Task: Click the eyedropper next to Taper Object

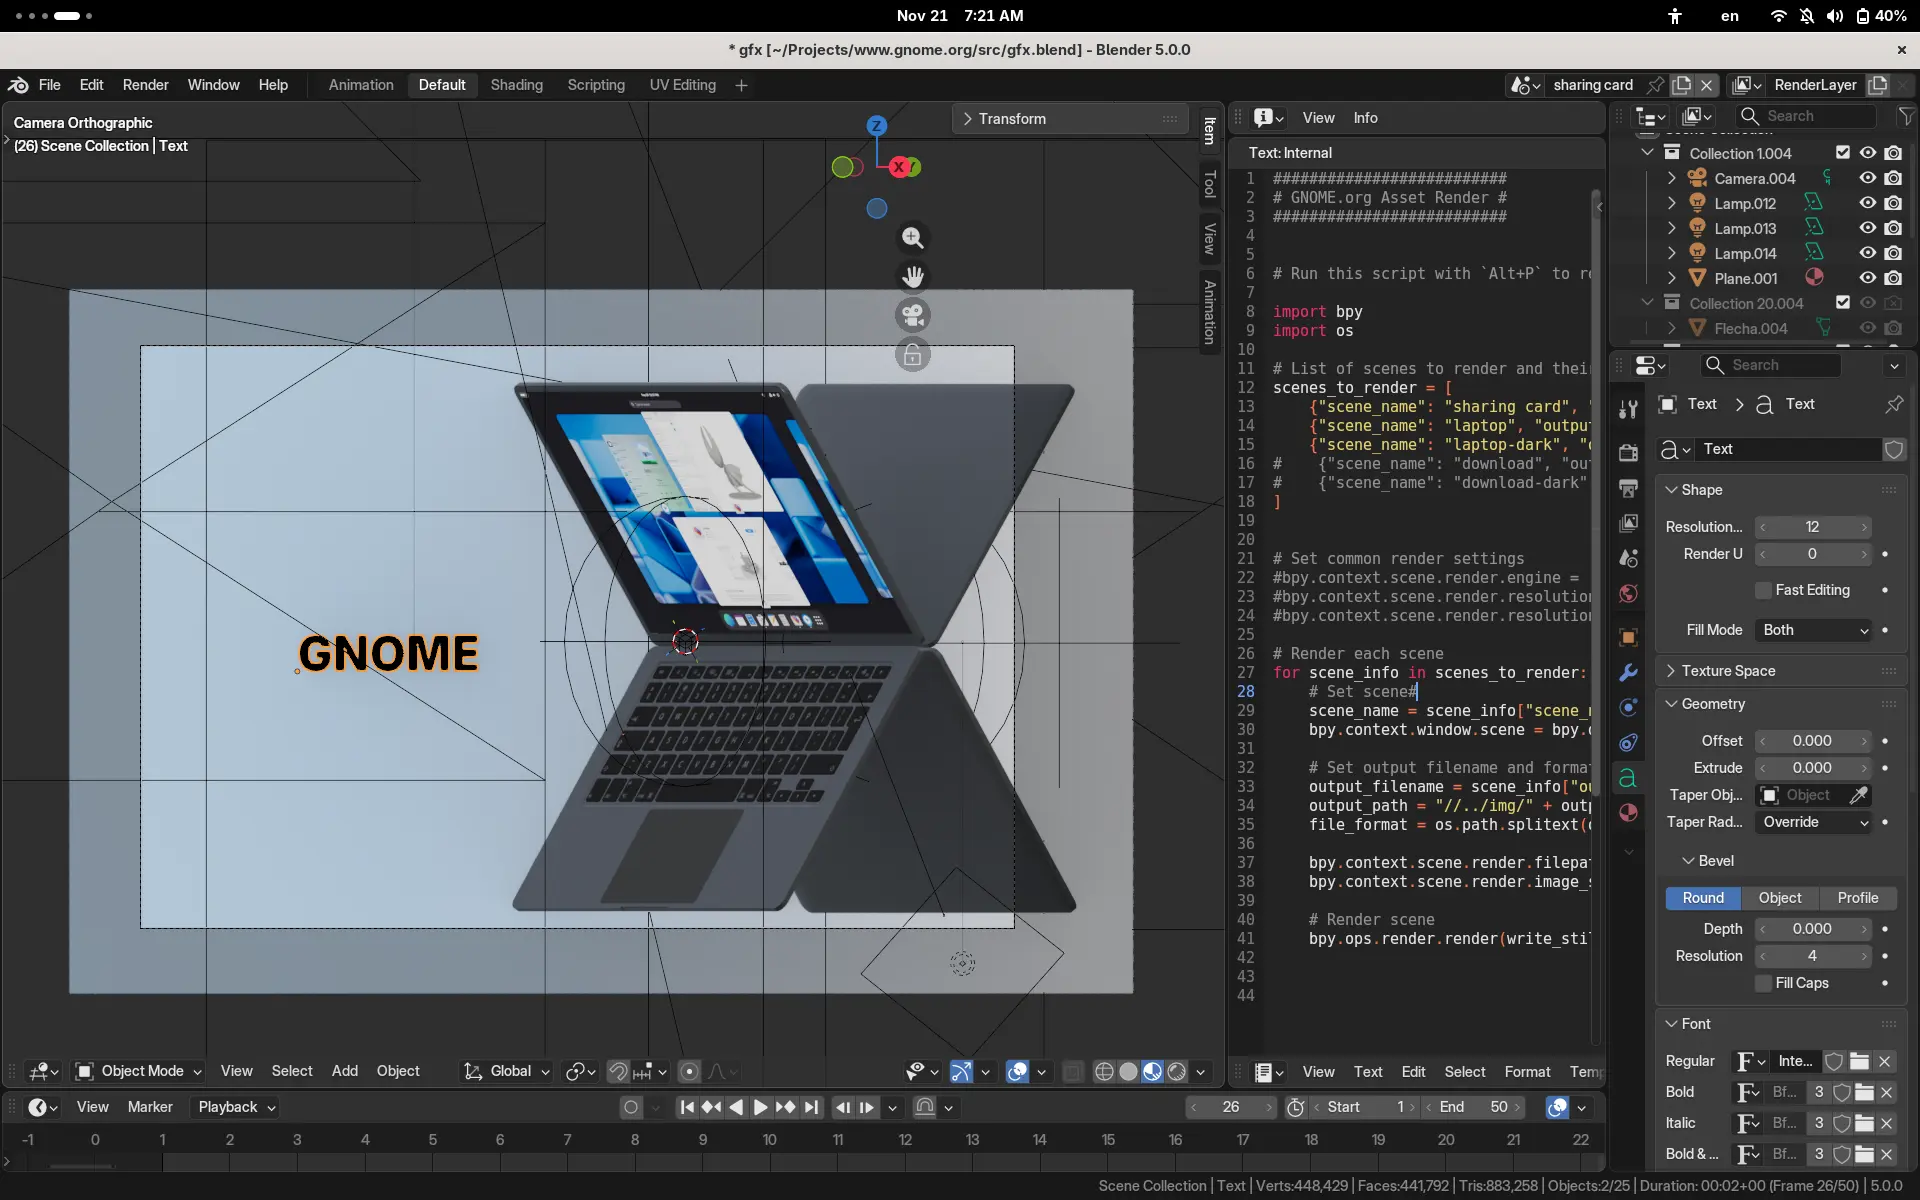Action: (1858, 795)
